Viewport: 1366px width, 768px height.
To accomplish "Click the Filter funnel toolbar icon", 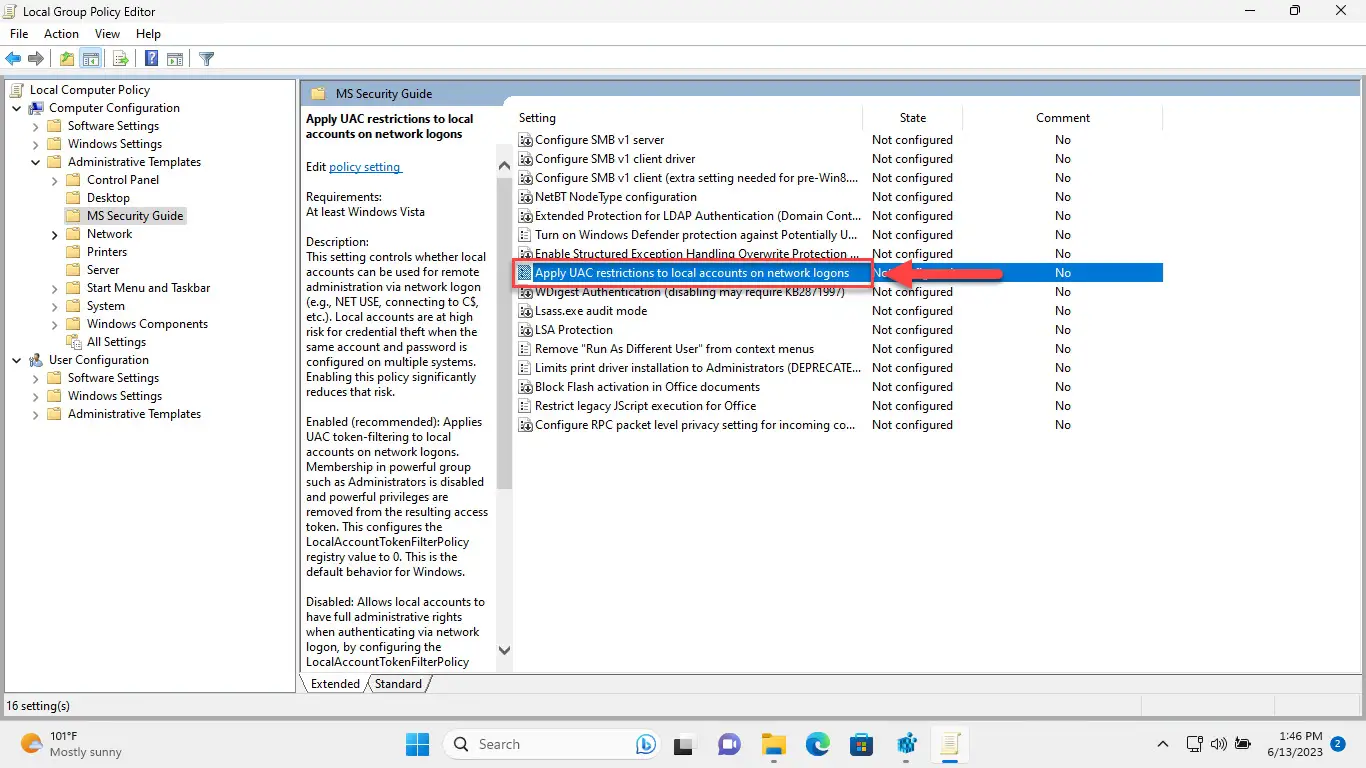I will pyautogui.click(x=207, y=59).
